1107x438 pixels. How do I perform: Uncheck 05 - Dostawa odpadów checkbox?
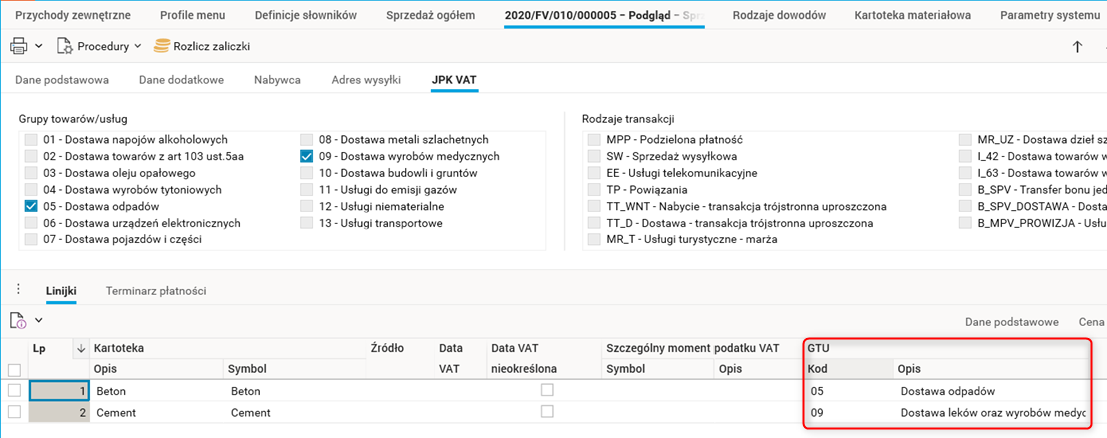(31, 205)
